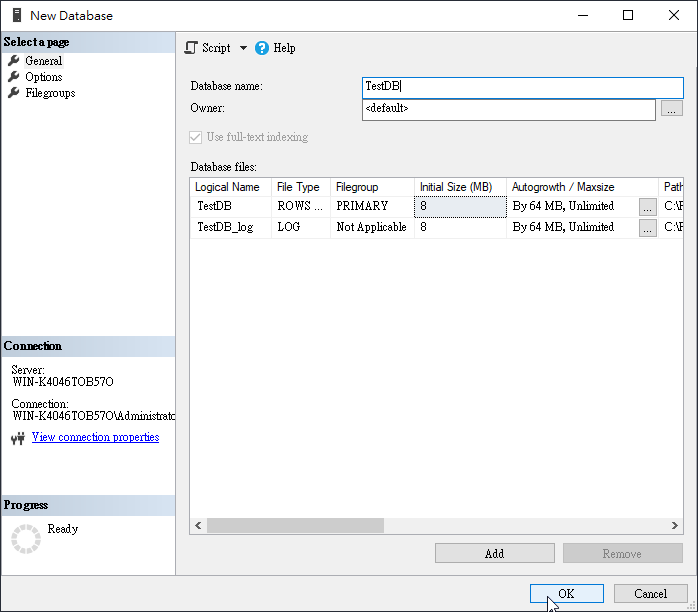Select the TestDB_log logical name cell

231,227
